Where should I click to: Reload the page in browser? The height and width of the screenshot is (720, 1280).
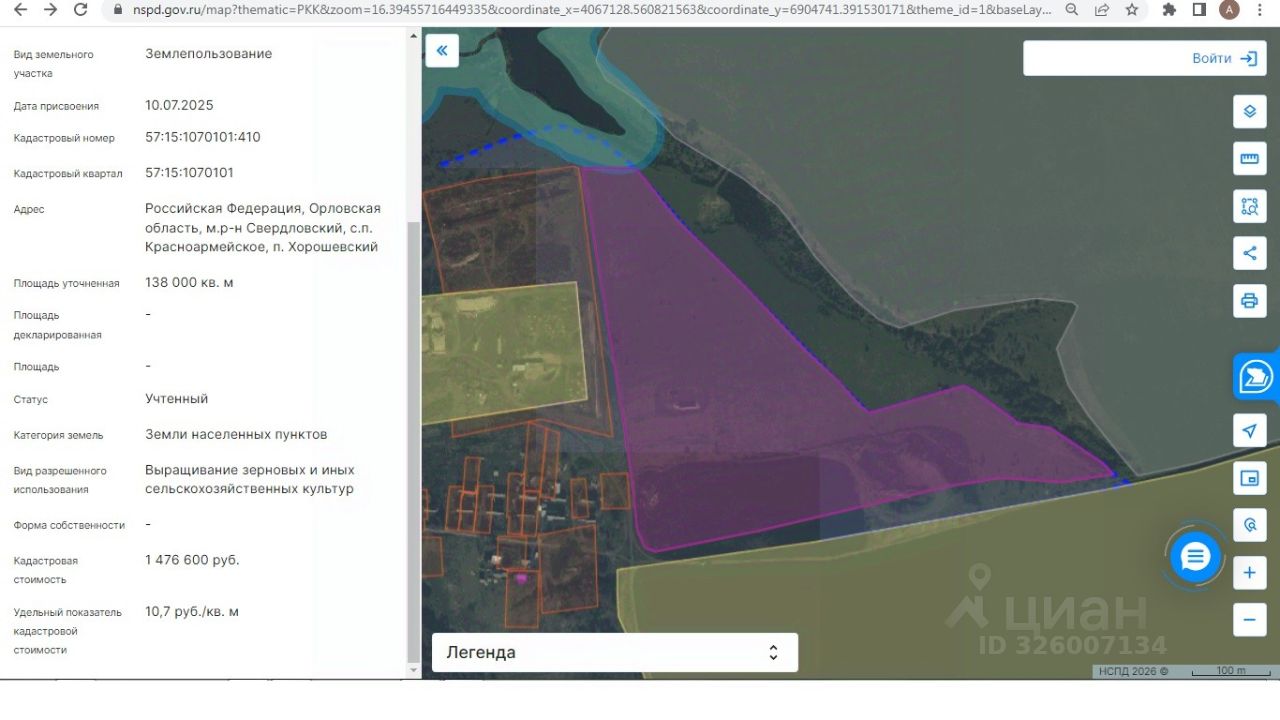[81, 10]
